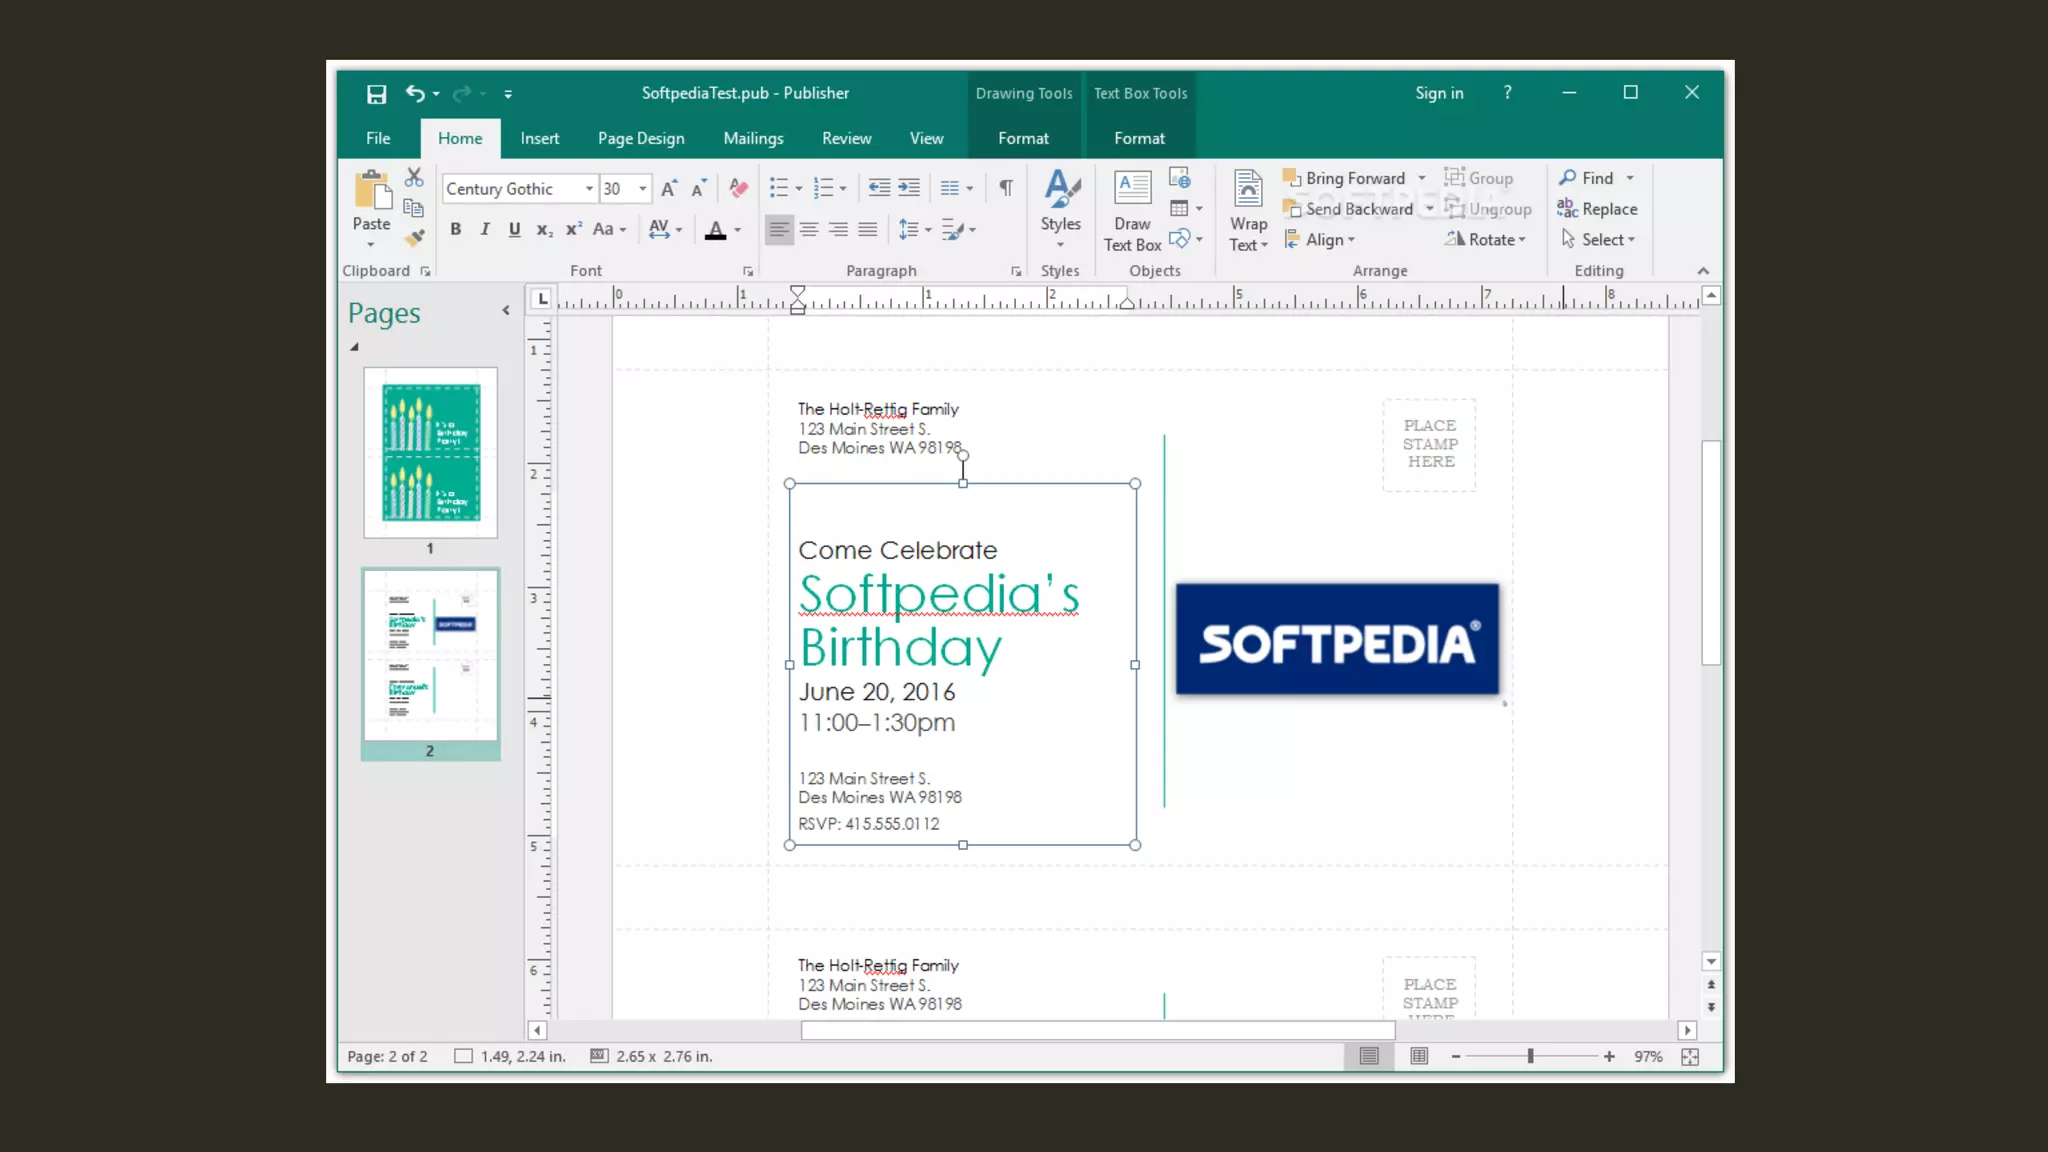This screenshot has width=2048, height=1152.
Task: Click the Format Painter brush icon
Action: pyautogui.click(x=414, y=238)
